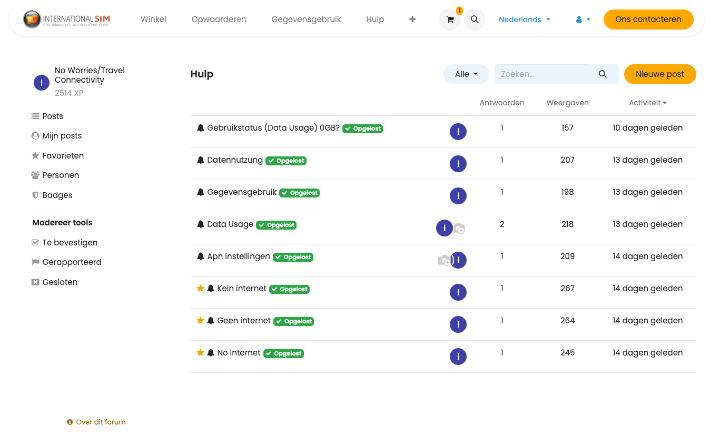The height and width of the screenshot is (445, 720).
Task: Open the Winkel menu item
Action: point(153,19)
